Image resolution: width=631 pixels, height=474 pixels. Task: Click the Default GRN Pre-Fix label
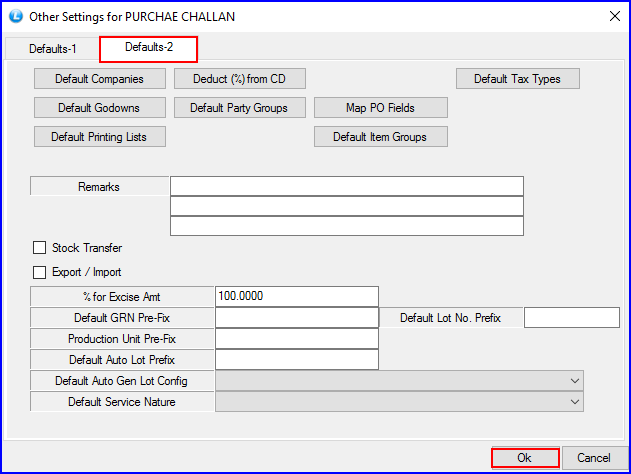122,318
